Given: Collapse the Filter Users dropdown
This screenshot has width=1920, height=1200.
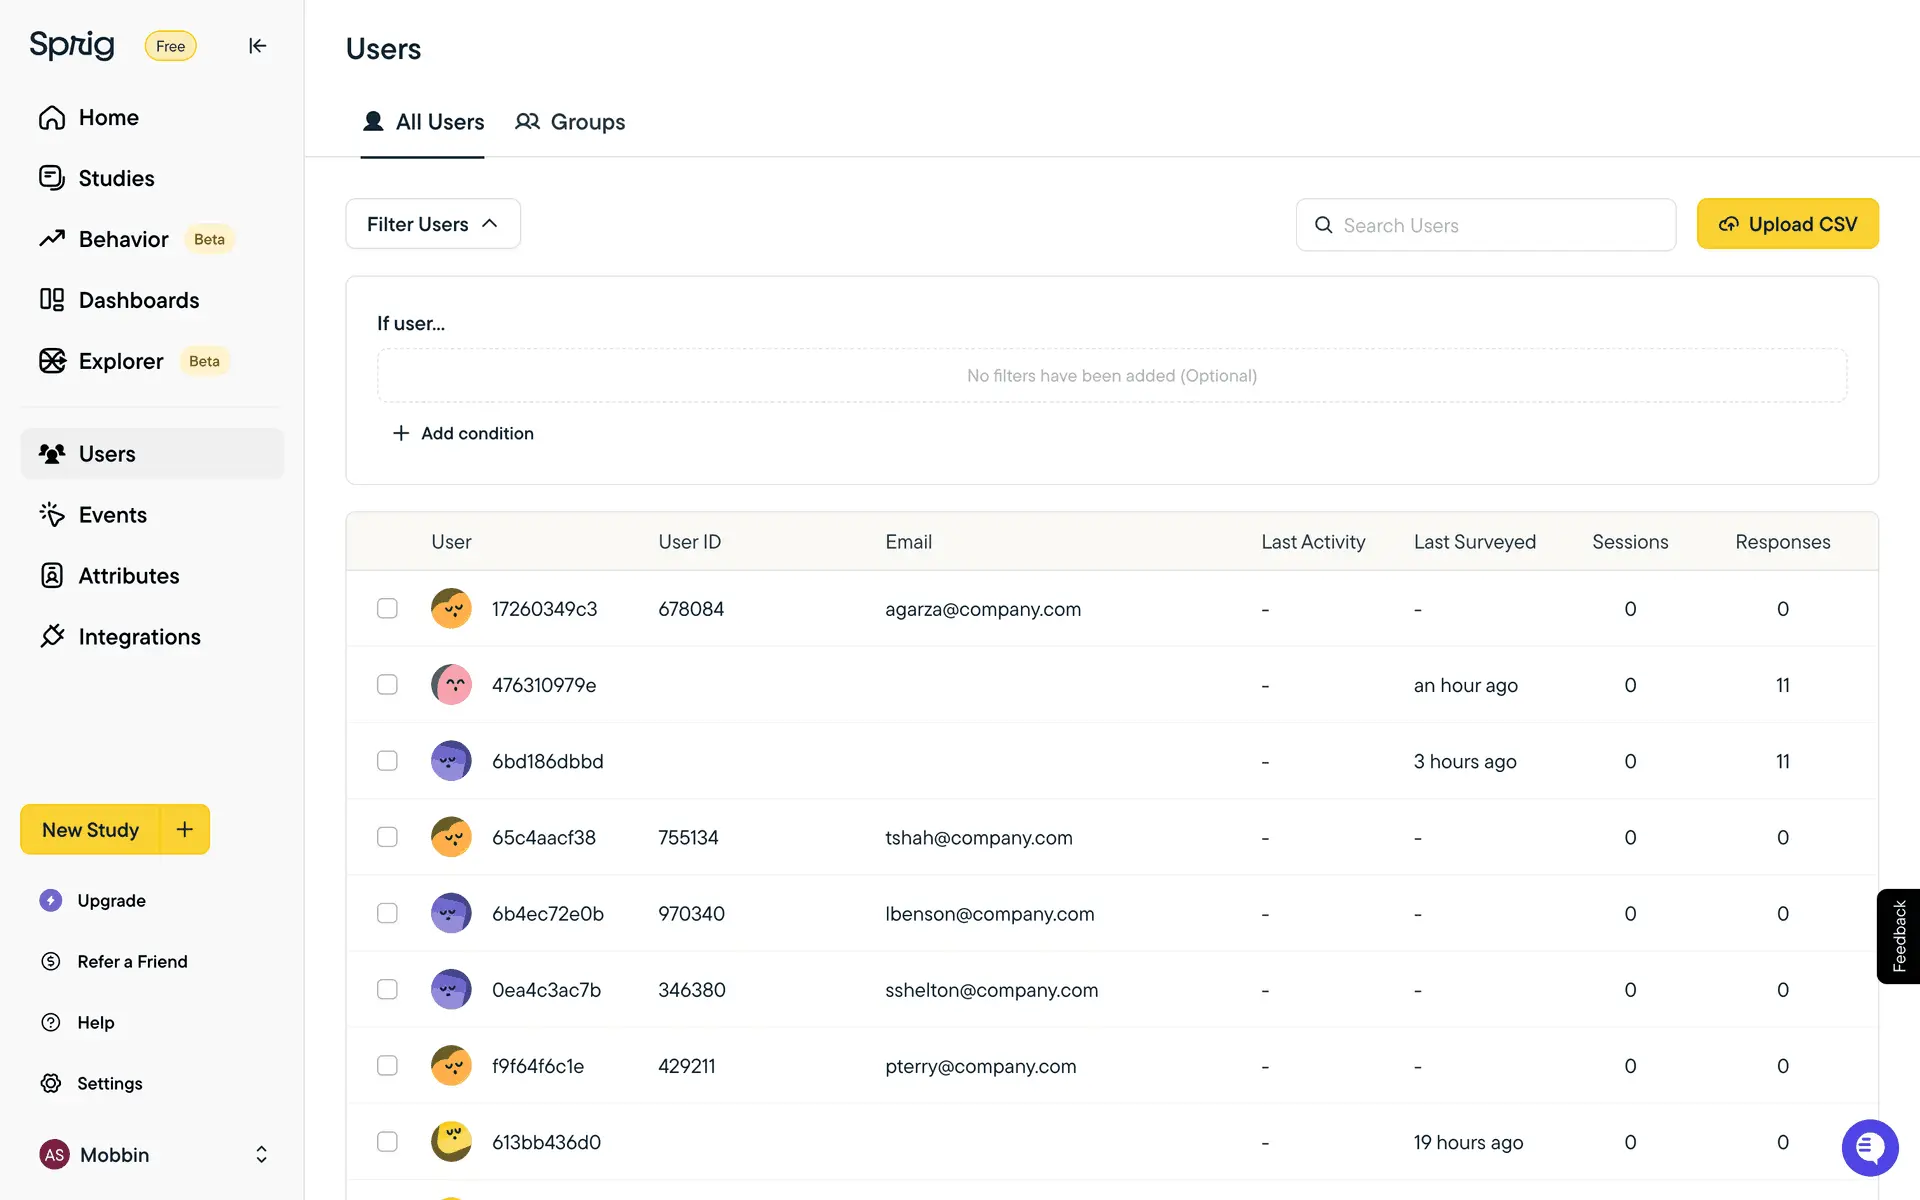Looking at the screenshot, I should point(432,224).
